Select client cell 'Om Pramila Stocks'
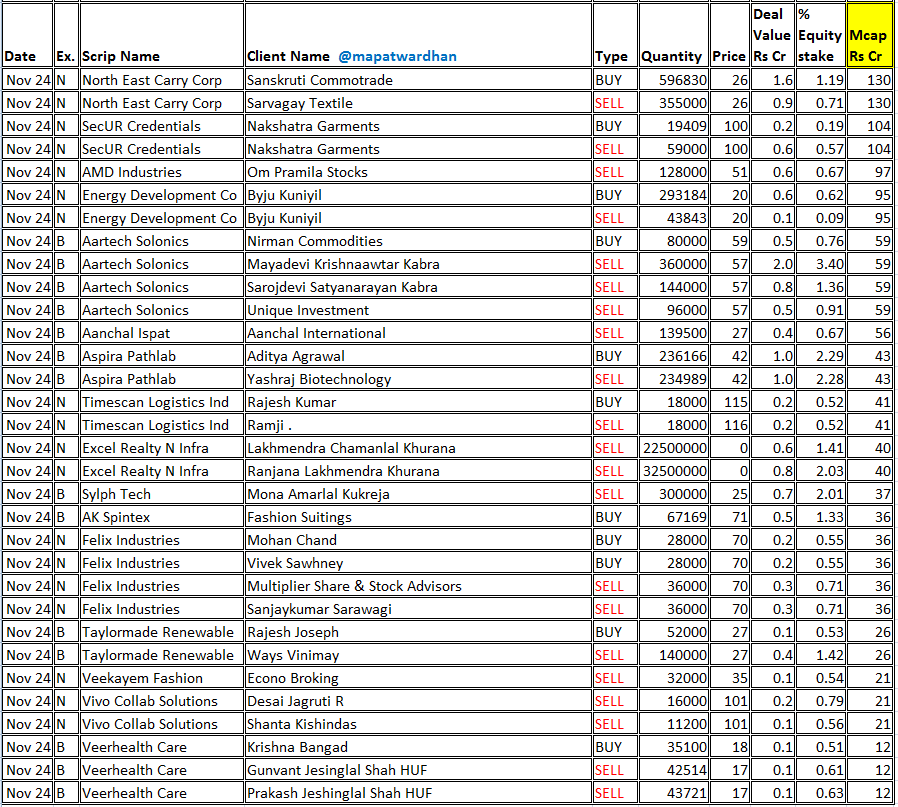 point(418,172)
